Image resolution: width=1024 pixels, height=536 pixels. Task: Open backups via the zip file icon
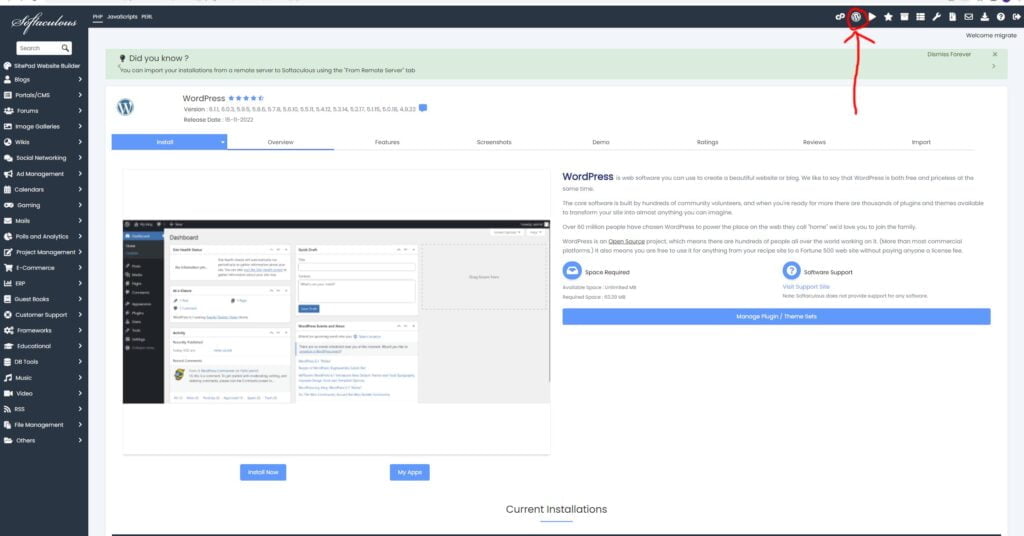952,17
